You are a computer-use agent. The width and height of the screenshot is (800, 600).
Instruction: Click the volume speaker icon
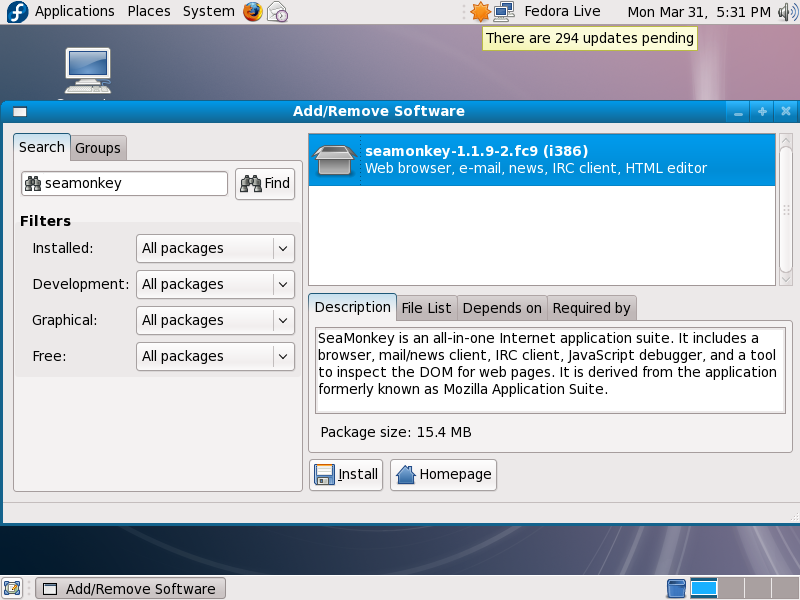[788, 12]
